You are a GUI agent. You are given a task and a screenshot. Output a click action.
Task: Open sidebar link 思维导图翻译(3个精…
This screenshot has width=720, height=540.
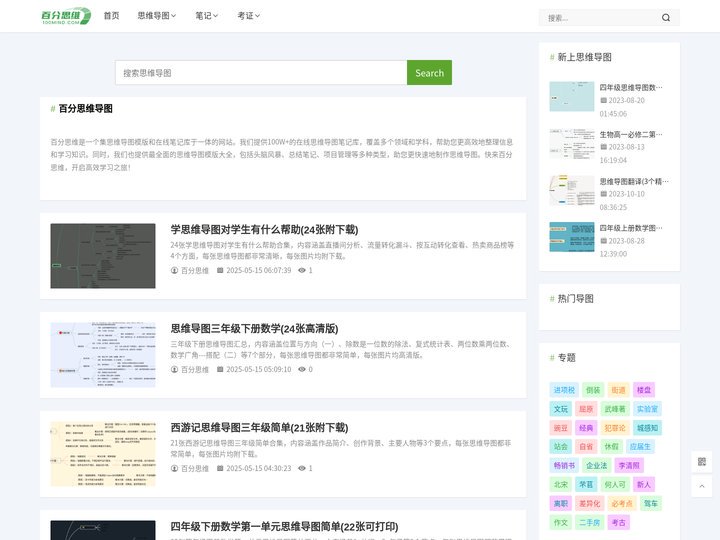tap(634, 181)
